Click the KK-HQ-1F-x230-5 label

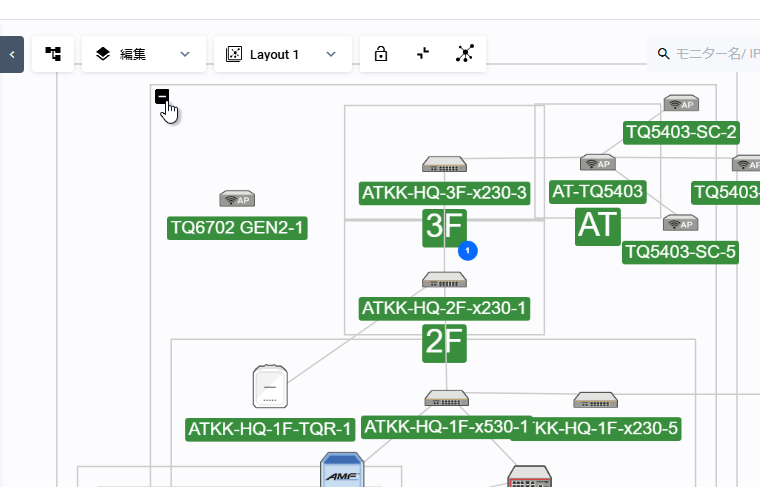click(606, 429)
